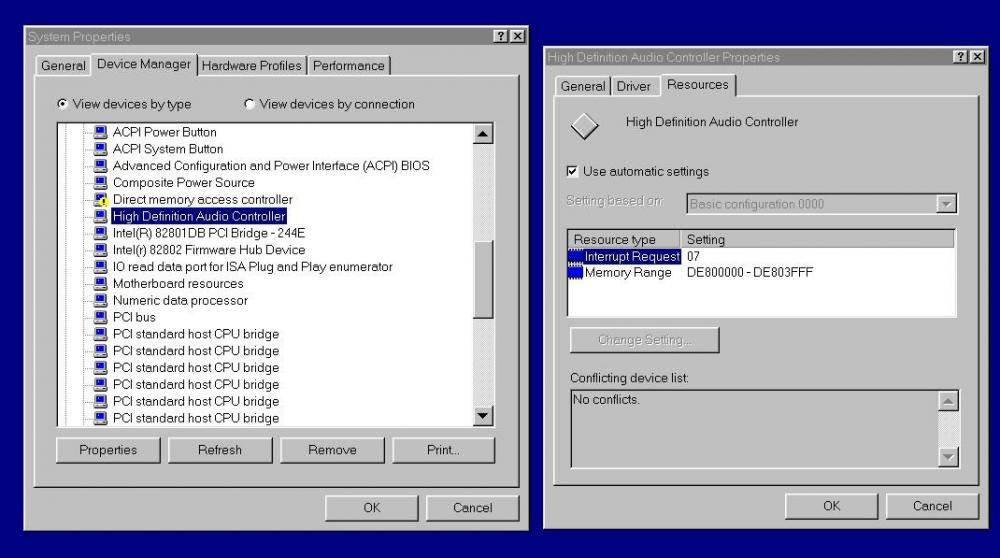Screen dimensions: 1000x558
Task: Click icon for Intel(r) 82802 Firmware Hub Device
Action: click(100, 250)
